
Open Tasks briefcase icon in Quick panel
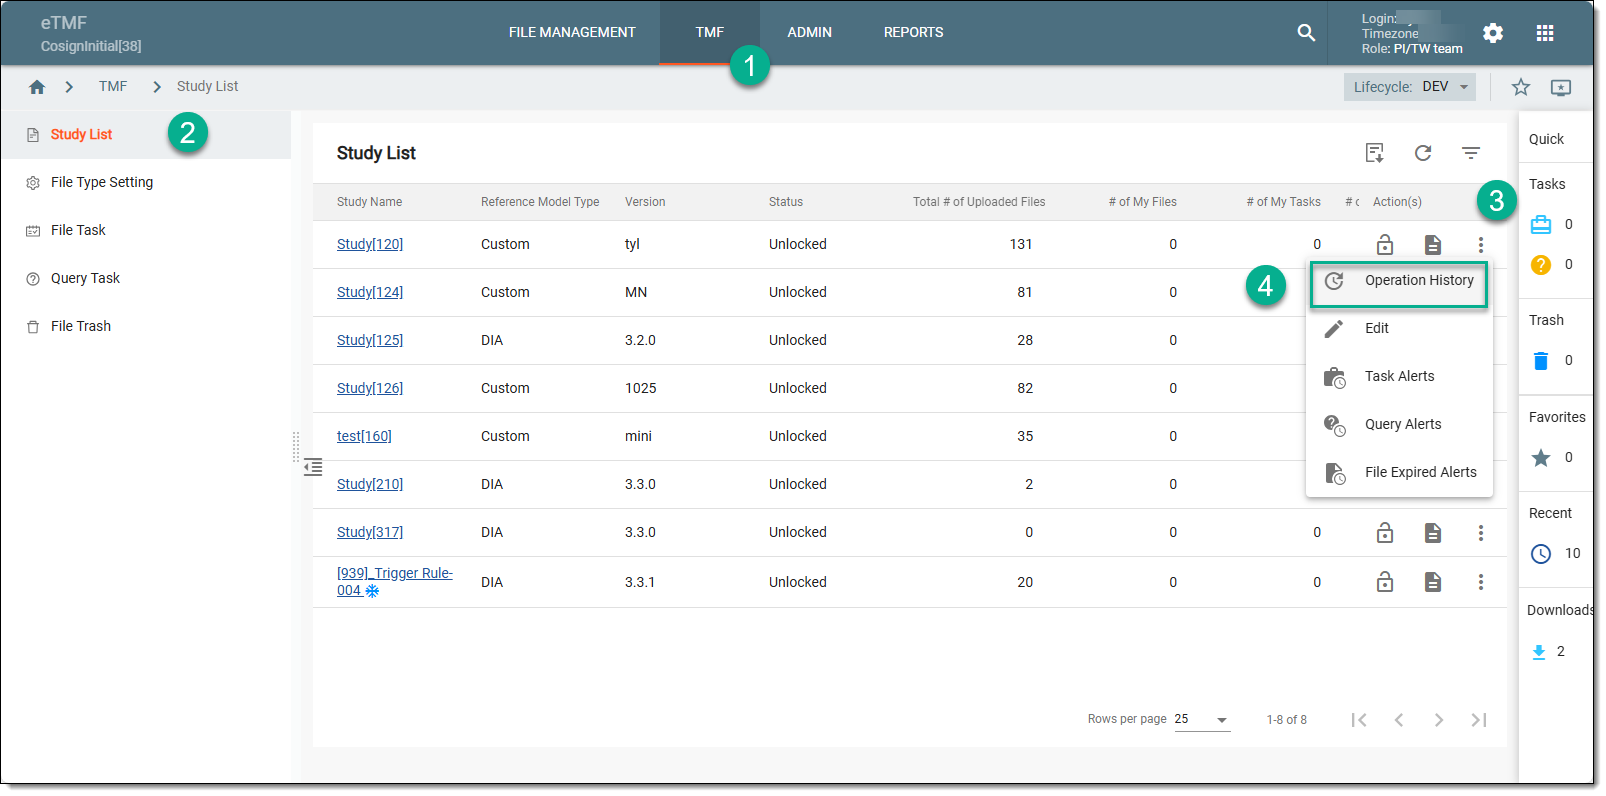coord(1541,225)
